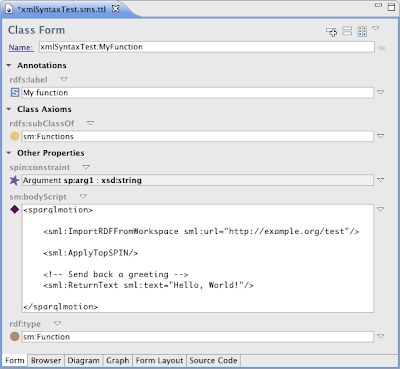Click the sml:ImportRDFFromWorkspace line in the script
Screen dimensions: 400x369
[x=201, y=231]
